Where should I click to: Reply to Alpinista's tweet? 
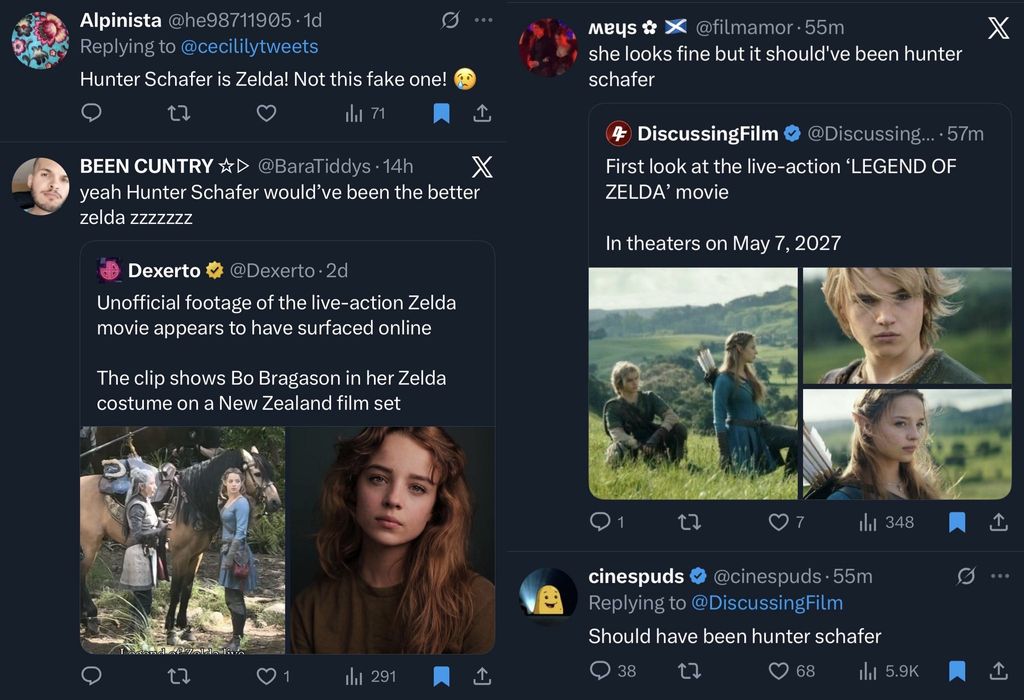pyautogui.click(x=91, y=113)
